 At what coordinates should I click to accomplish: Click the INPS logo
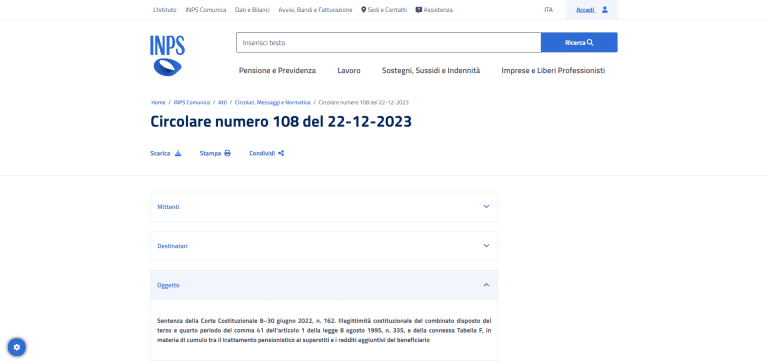pos(168,55)
